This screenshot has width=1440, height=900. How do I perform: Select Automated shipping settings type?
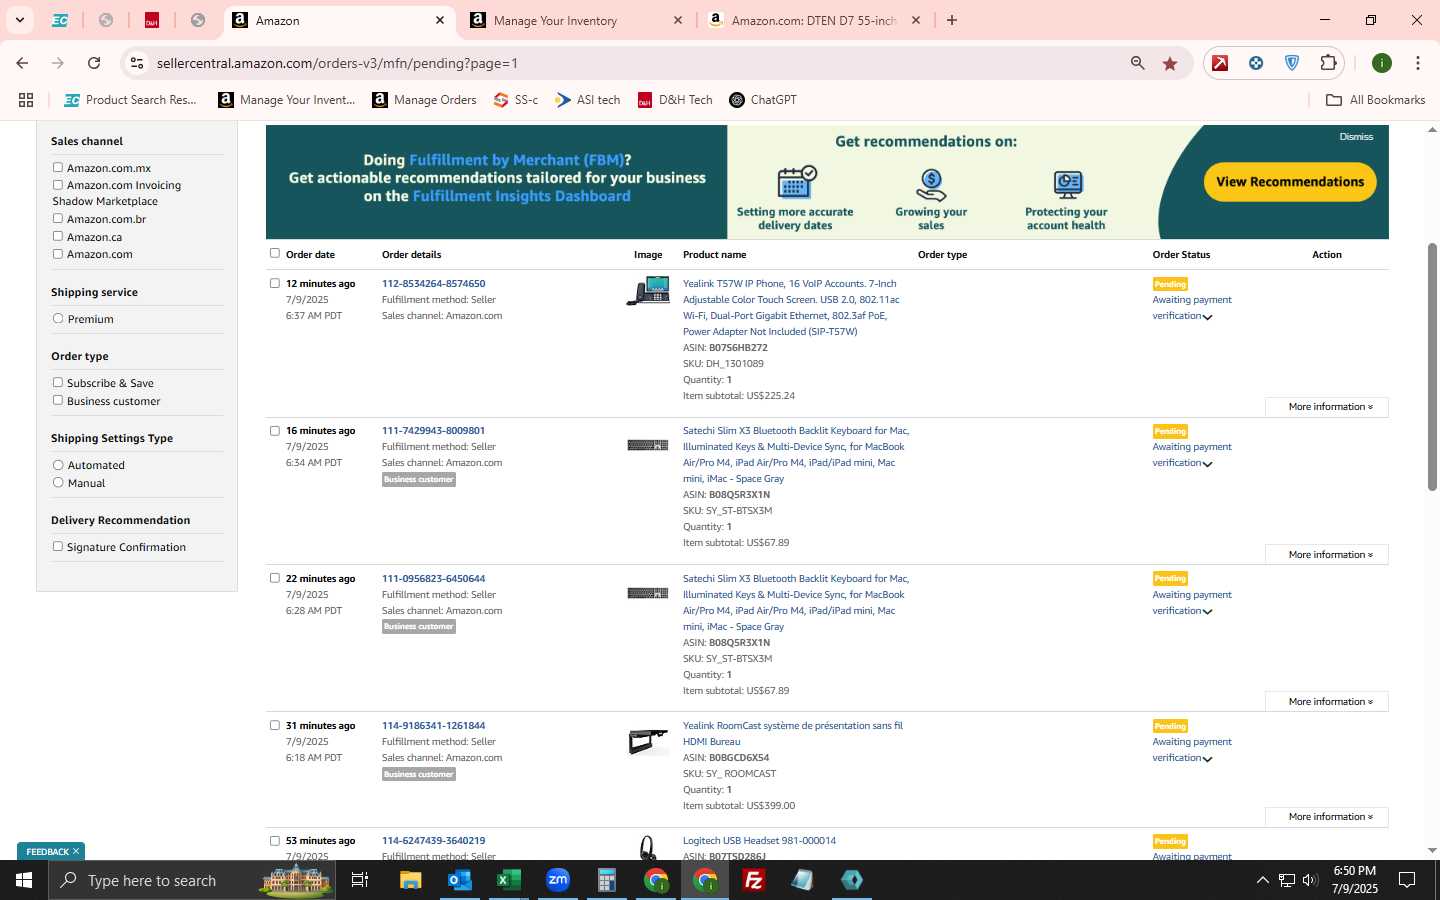click(x=58, y=465)
